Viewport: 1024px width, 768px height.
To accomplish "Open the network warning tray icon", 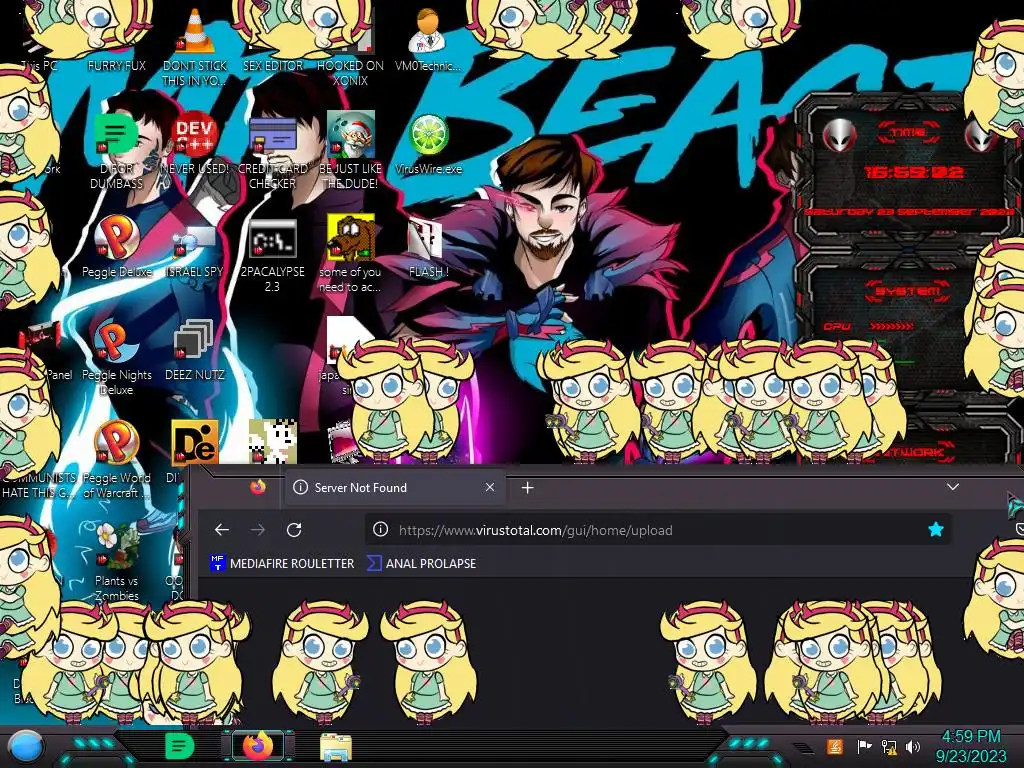I will 889,746.
